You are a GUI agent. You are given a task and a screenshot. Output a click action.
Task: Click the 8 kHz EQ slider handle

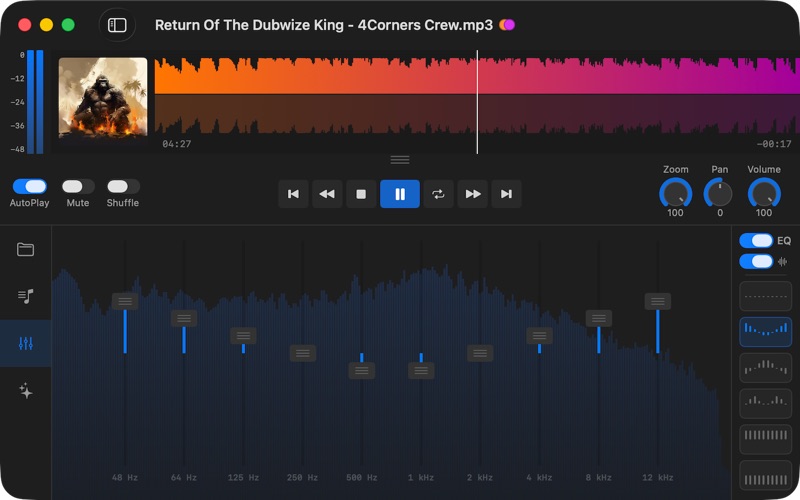point(598,318)
